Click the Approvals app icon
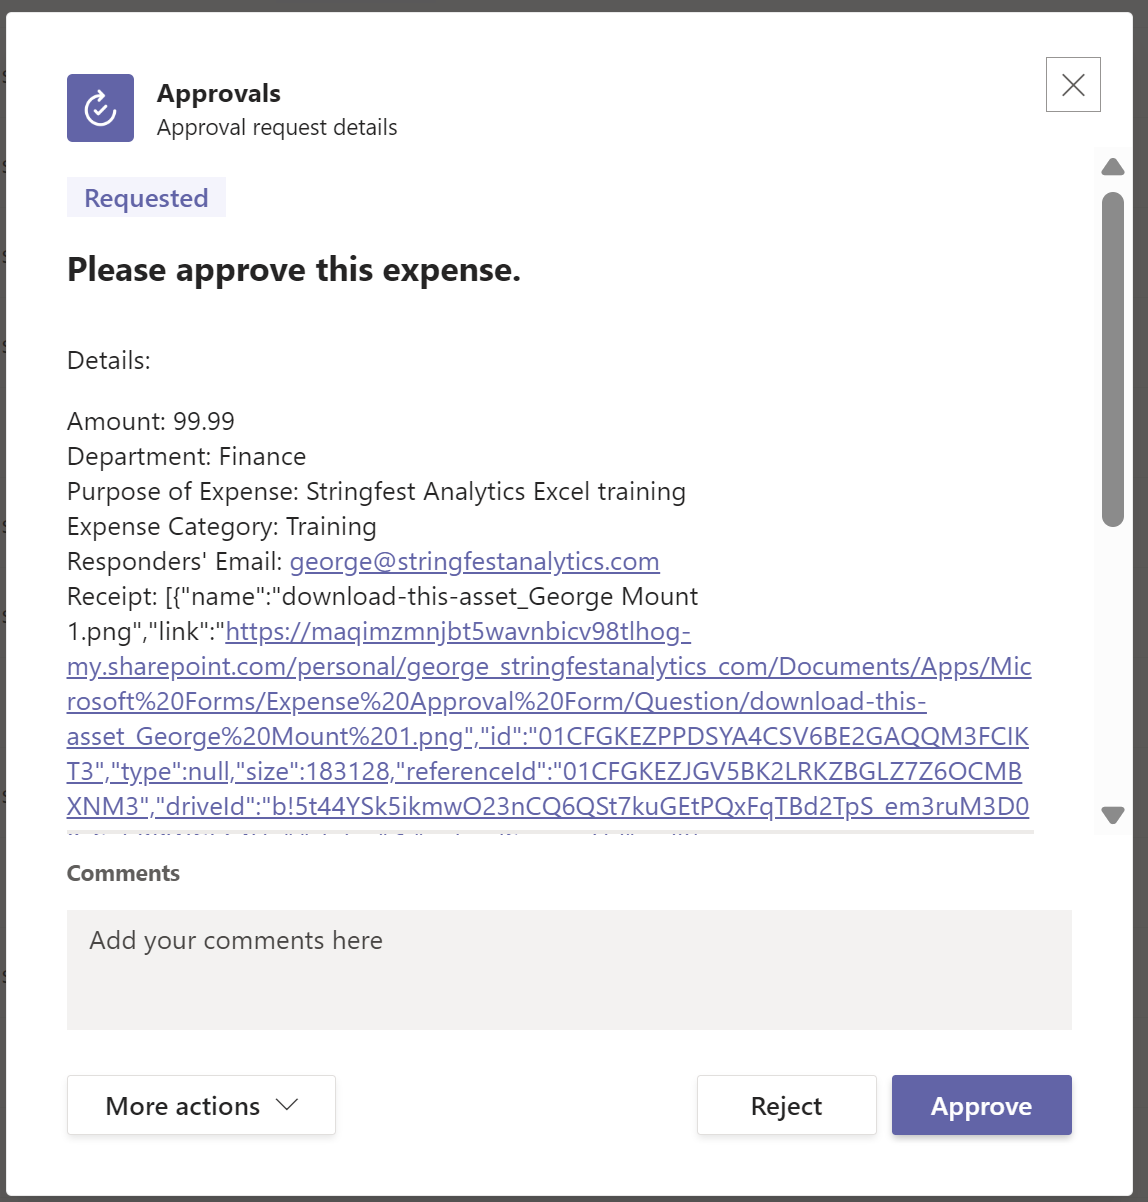This screenshot has height=1202, width=1148. tap(100, 108)
